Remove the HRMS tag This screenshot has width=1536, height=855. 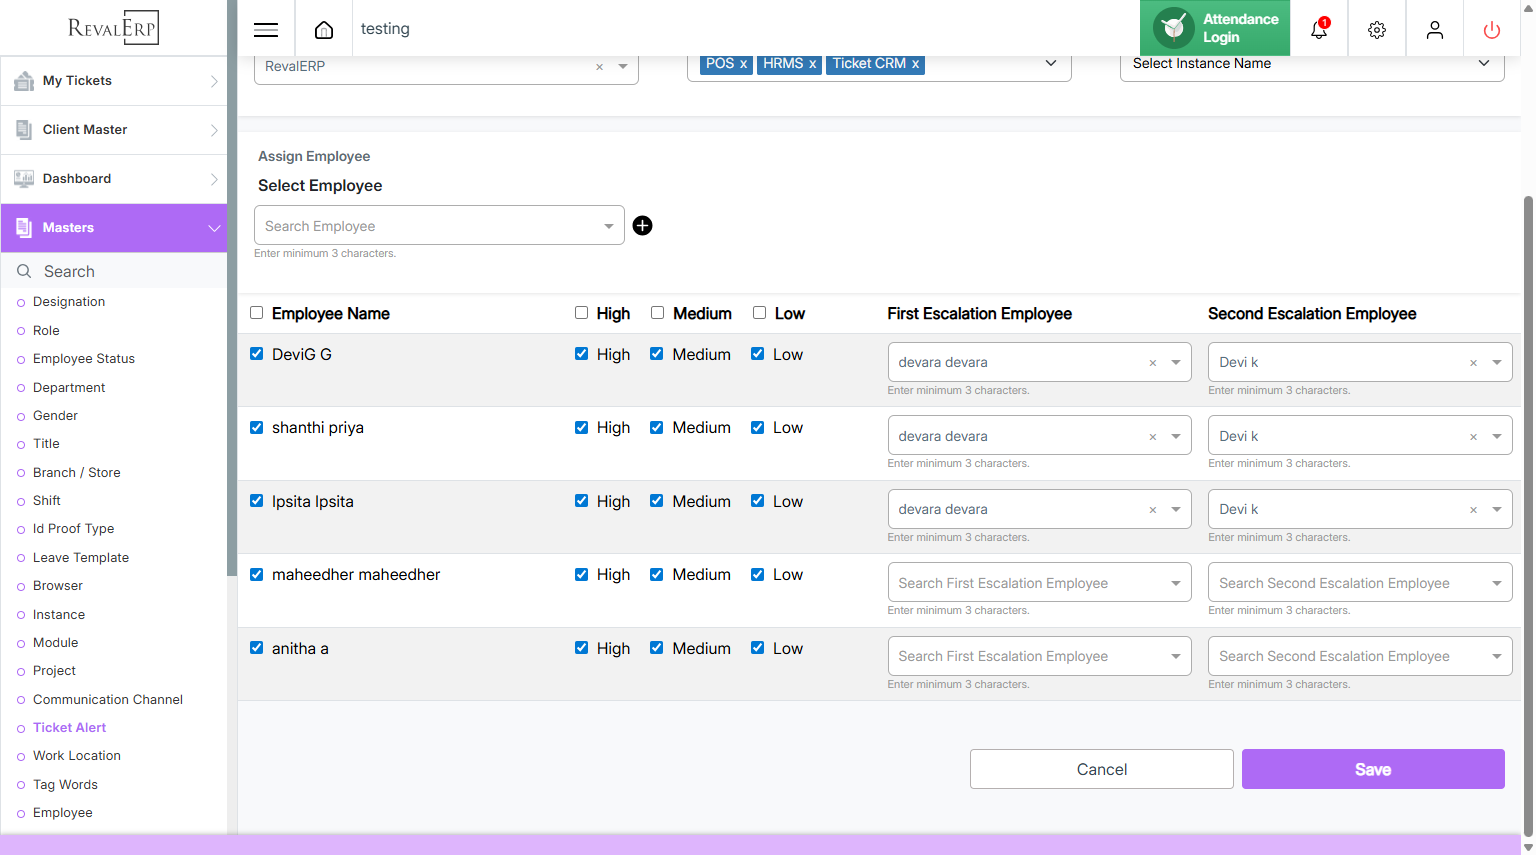pyautogui.click(x=813, y=64)
